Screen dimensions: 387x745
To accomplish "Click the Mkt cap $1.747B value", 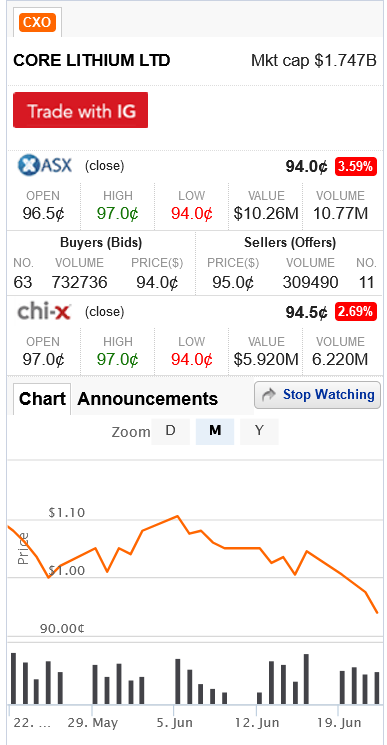I will [x=313, y=61].
